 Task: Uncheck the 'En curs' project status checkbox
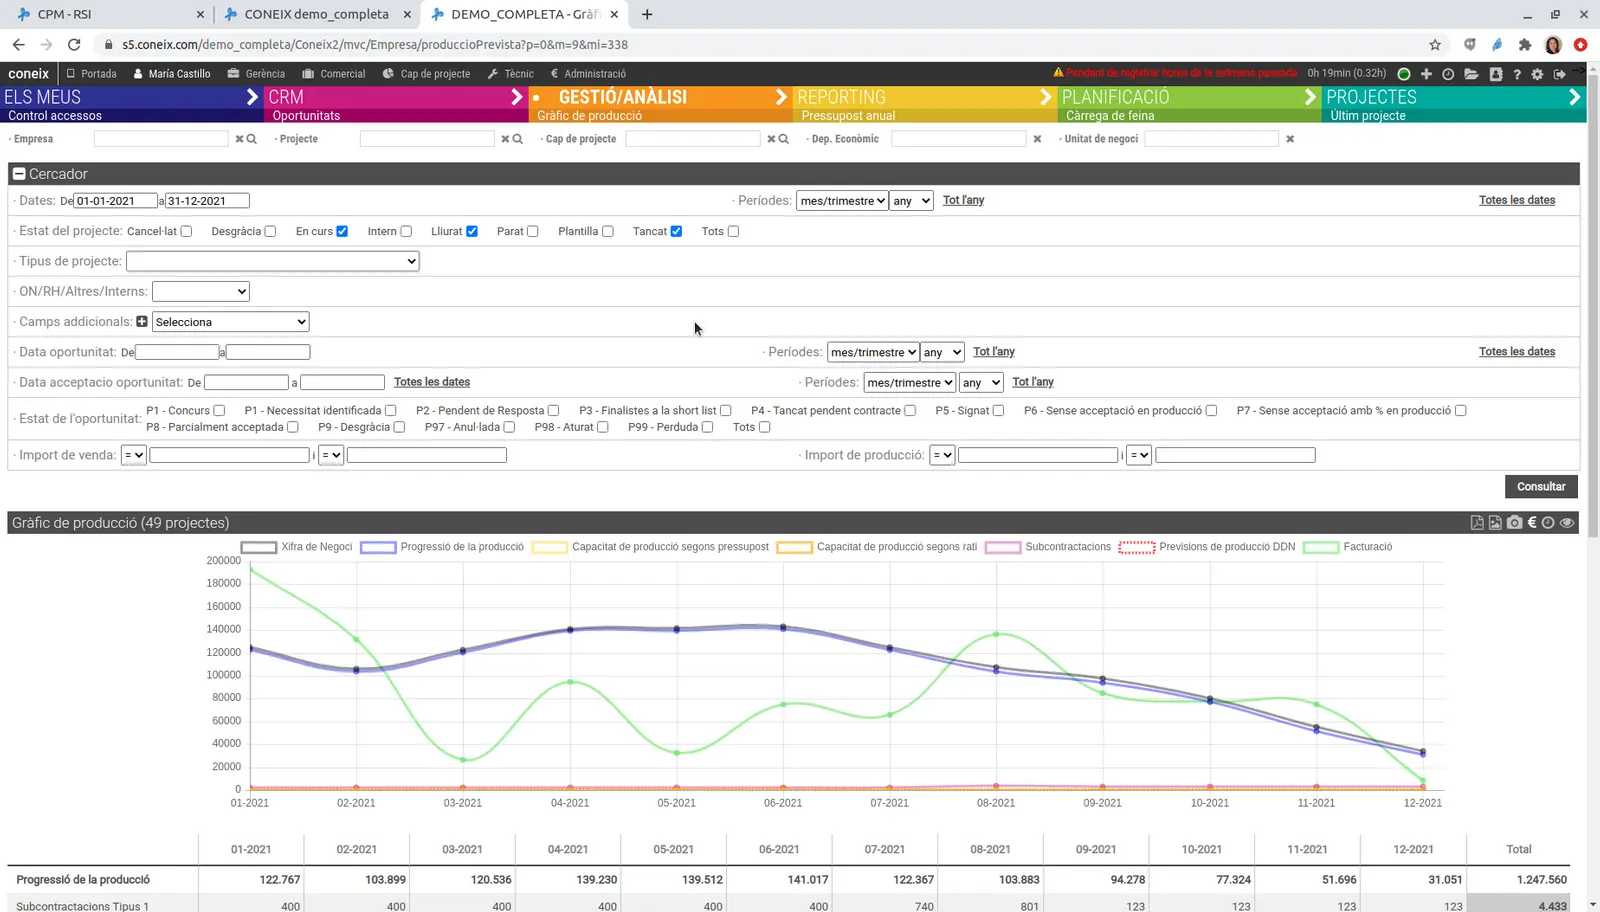[342, 231]
